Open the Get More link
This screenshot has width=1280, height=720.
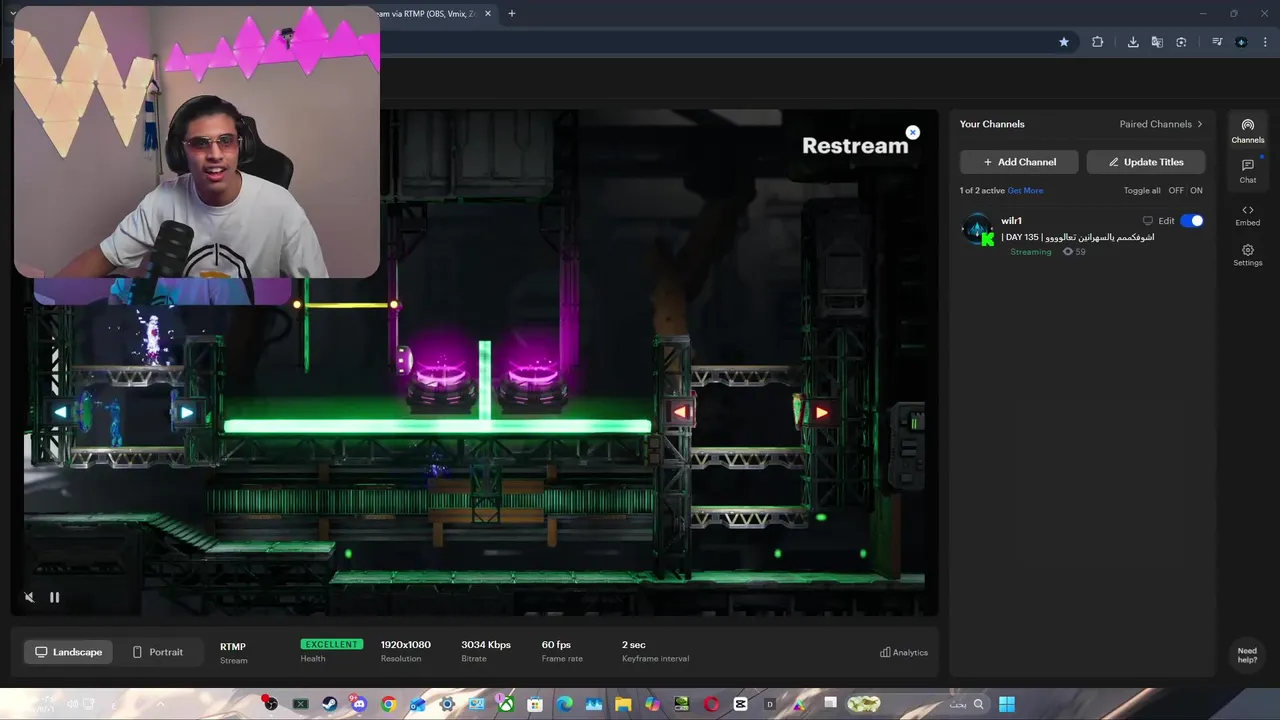pyautogui.click(x=1025, y=190)
